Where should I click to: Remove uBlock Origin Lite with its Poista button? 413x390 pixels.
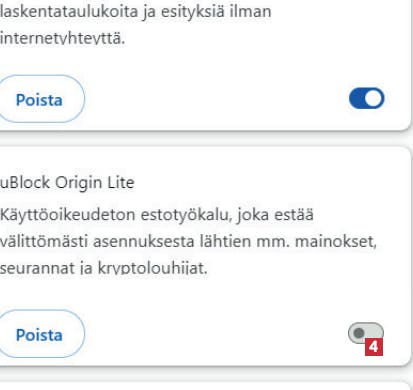click(40, 334)
